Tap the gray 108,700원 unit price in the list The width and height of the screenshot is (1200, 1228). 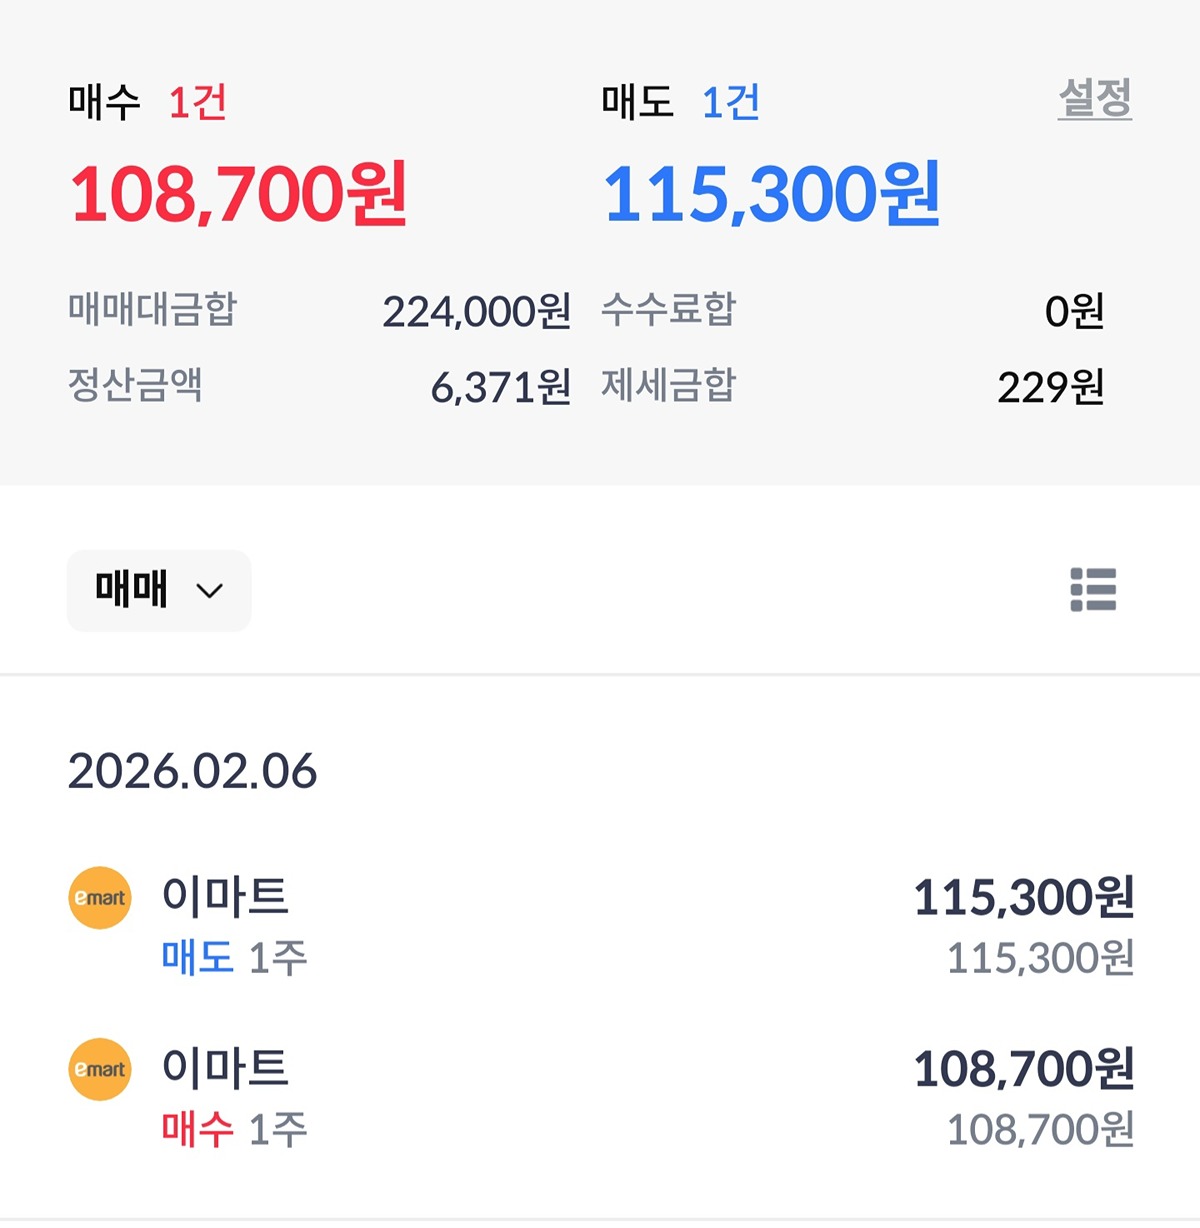click(x=1040, y=1130)
